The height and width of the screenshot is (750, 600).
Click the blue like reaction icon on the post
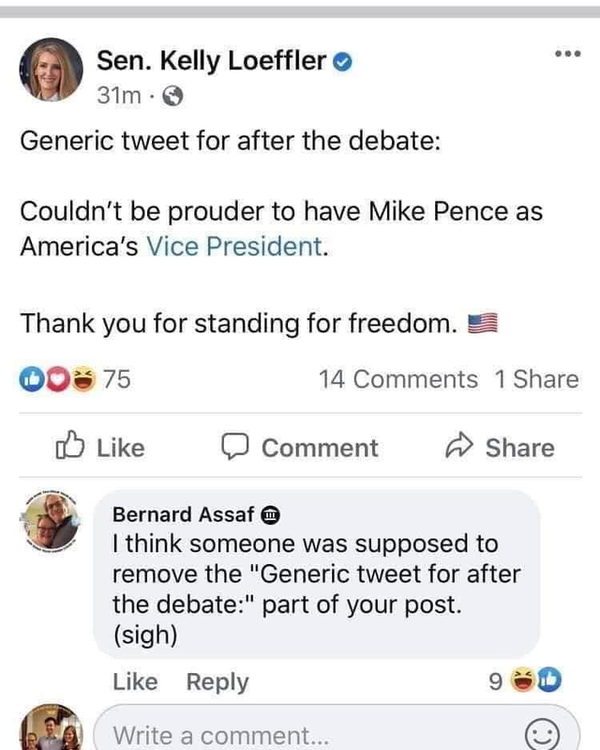pyautogui.click(x=31, y=379)
